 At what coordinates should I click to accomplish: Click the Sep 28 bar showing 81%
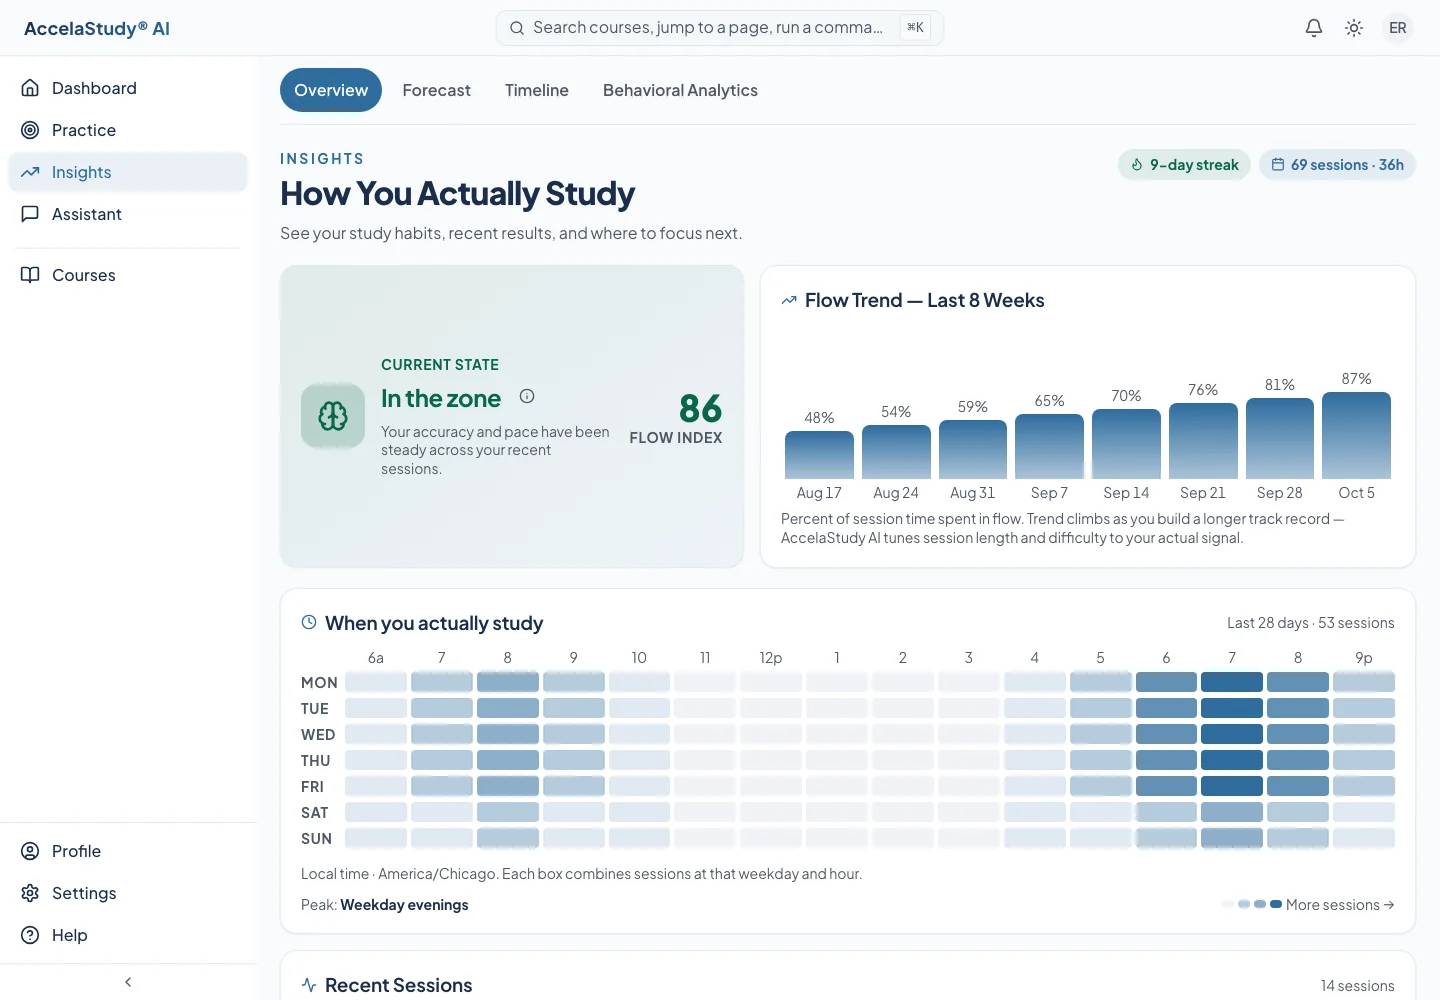1280,438
